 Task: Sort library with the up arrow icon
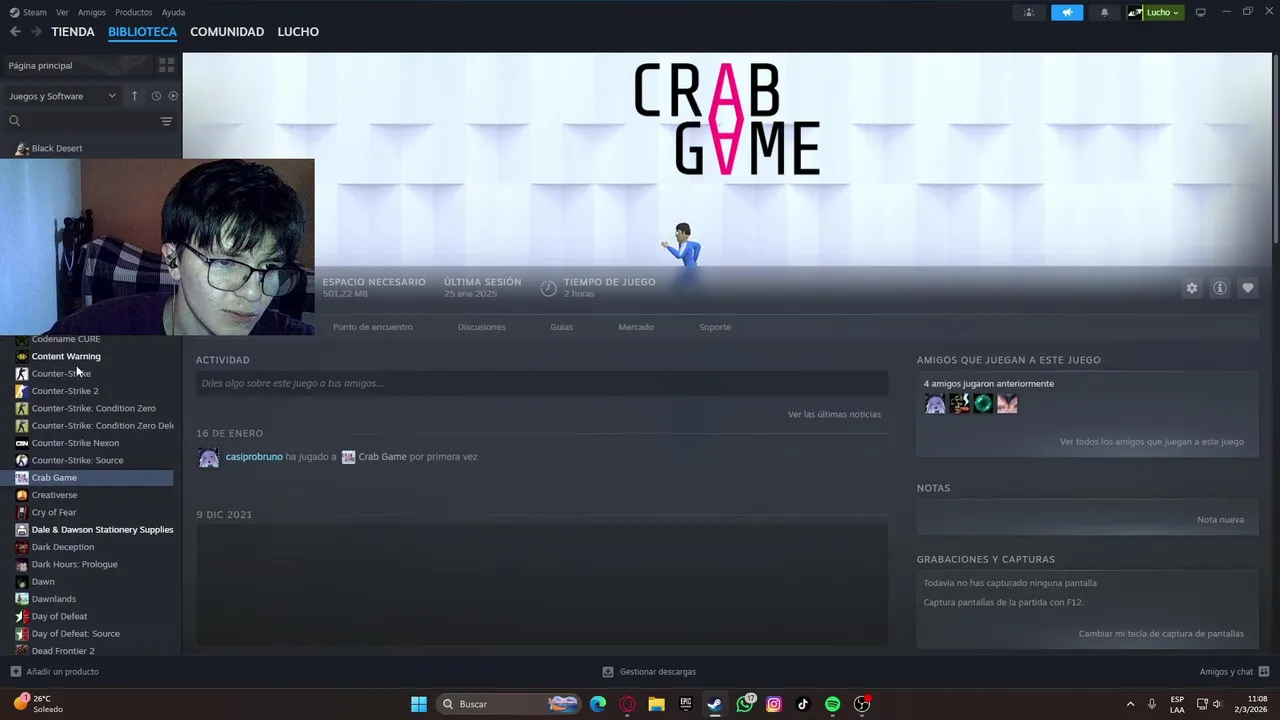(134, 96)
